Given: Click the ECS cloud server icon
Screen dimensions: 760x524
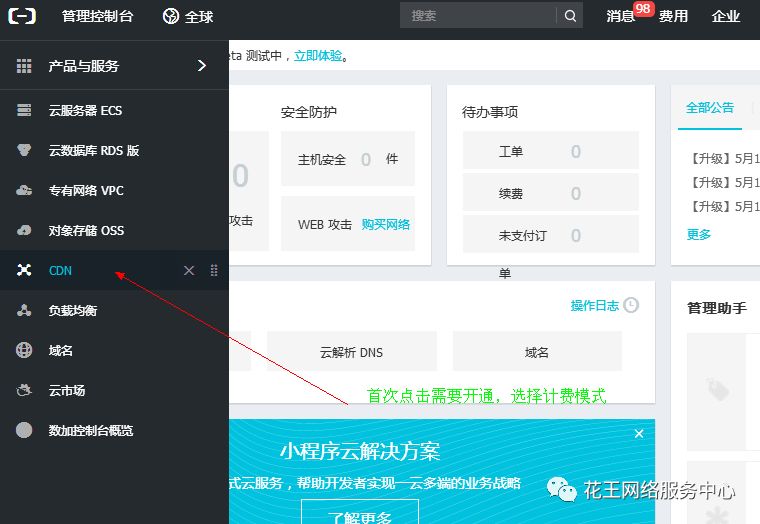Looking at the screenshot, I should click(24, 110).
